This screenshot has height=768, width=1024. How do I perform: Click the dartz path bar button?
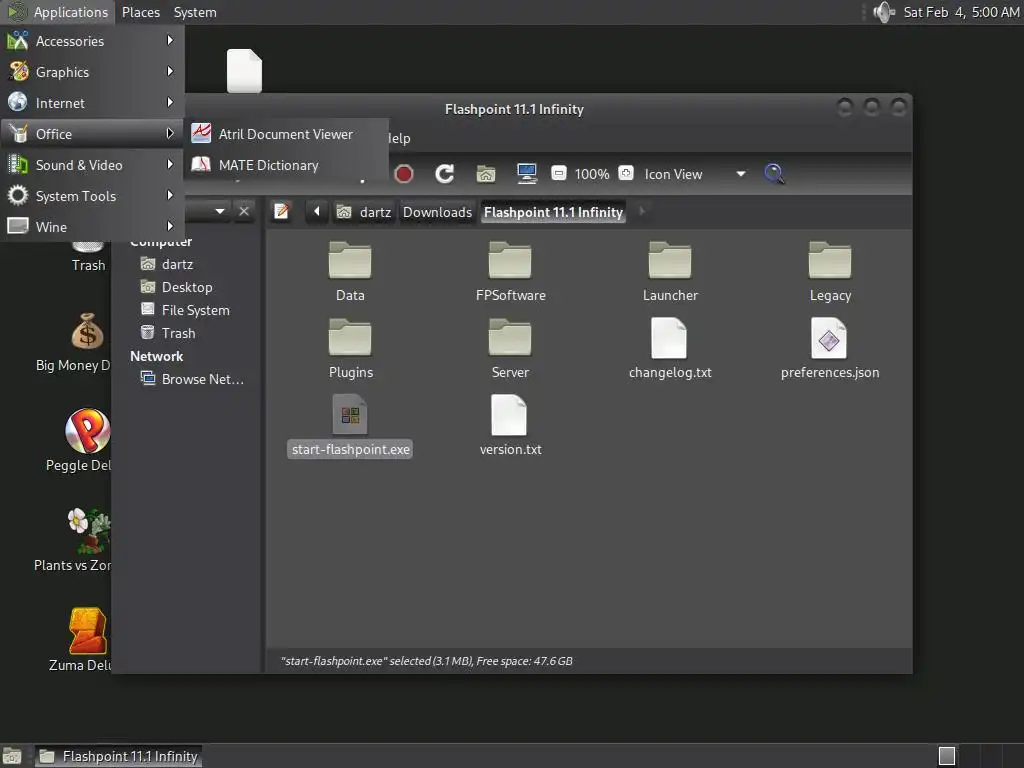coord(364,212)
